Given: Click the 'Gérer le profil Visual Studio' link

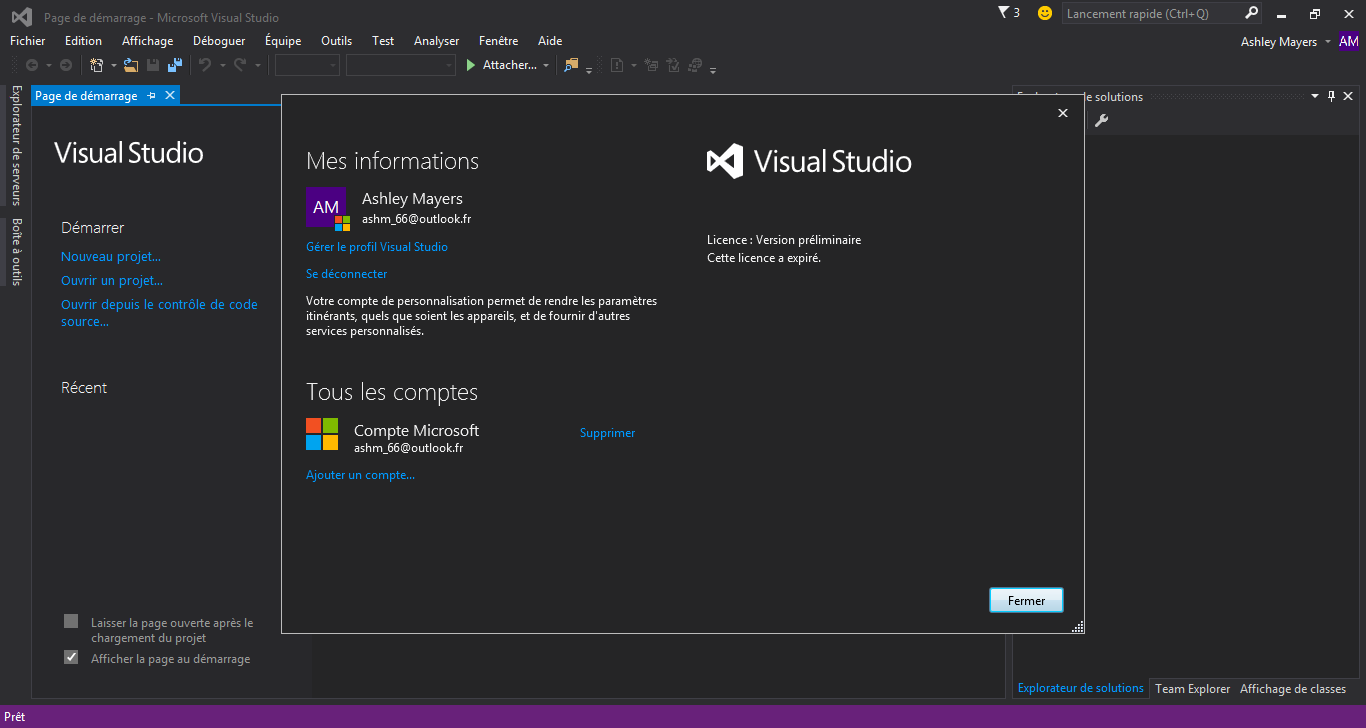Looking at the screenshot, I should point(377,247).
